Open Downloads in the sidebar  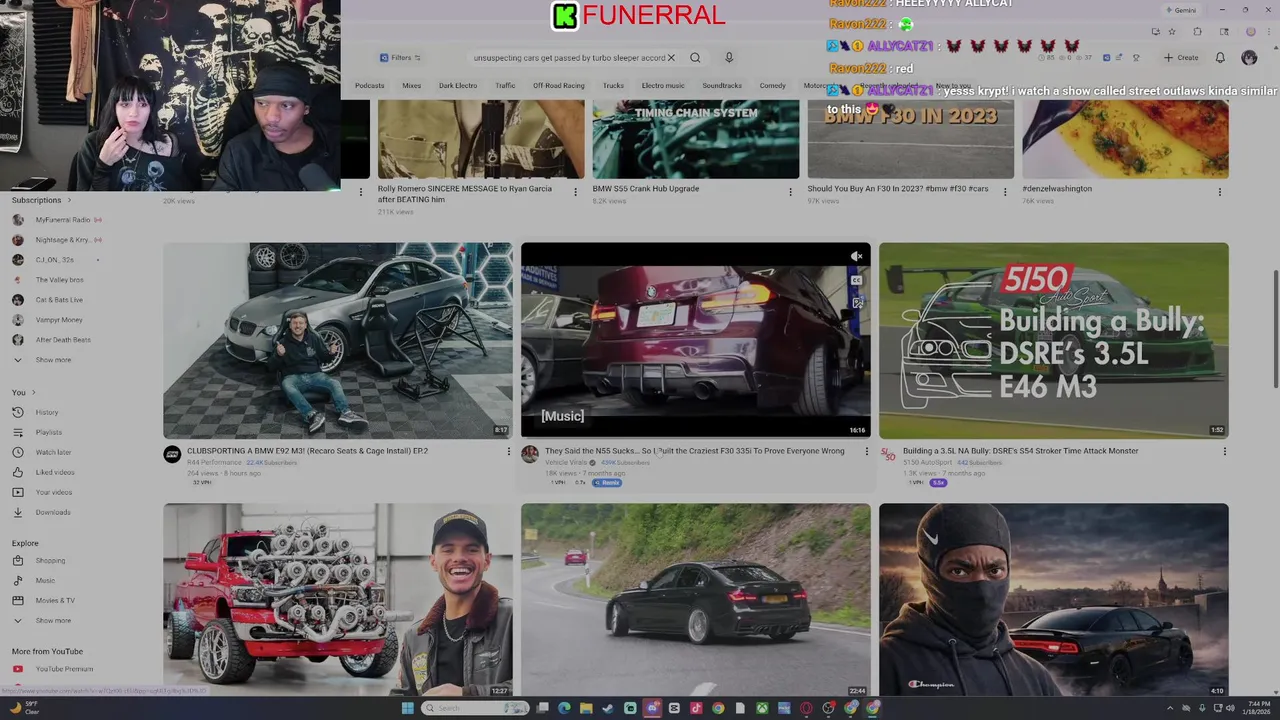pyautogui.click(x=52, y=512)
